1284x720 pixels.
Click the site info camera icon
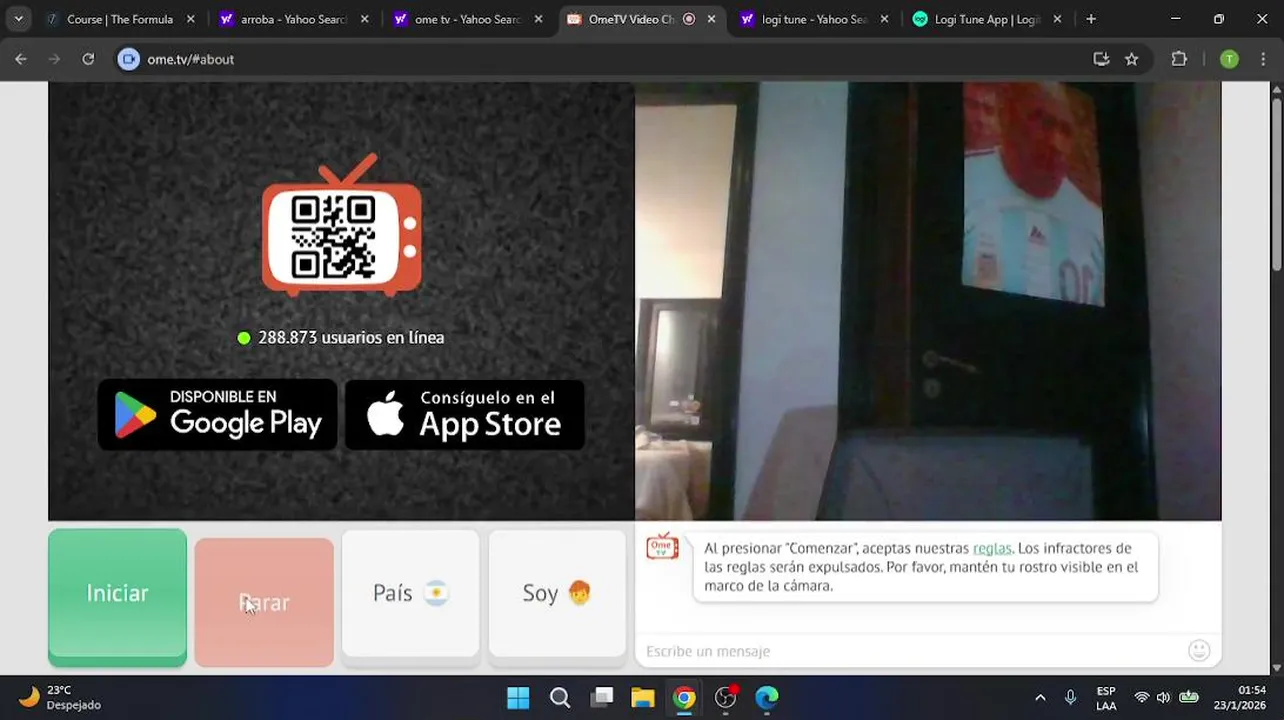tap(128, 59)
